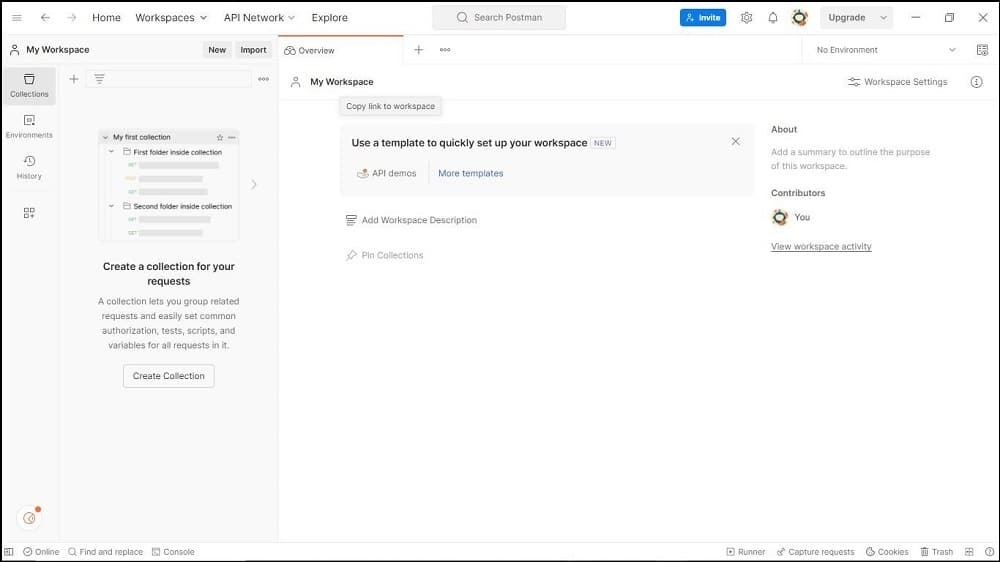
Task: Open the hamburger menu icon
Action: coord(17,18)
